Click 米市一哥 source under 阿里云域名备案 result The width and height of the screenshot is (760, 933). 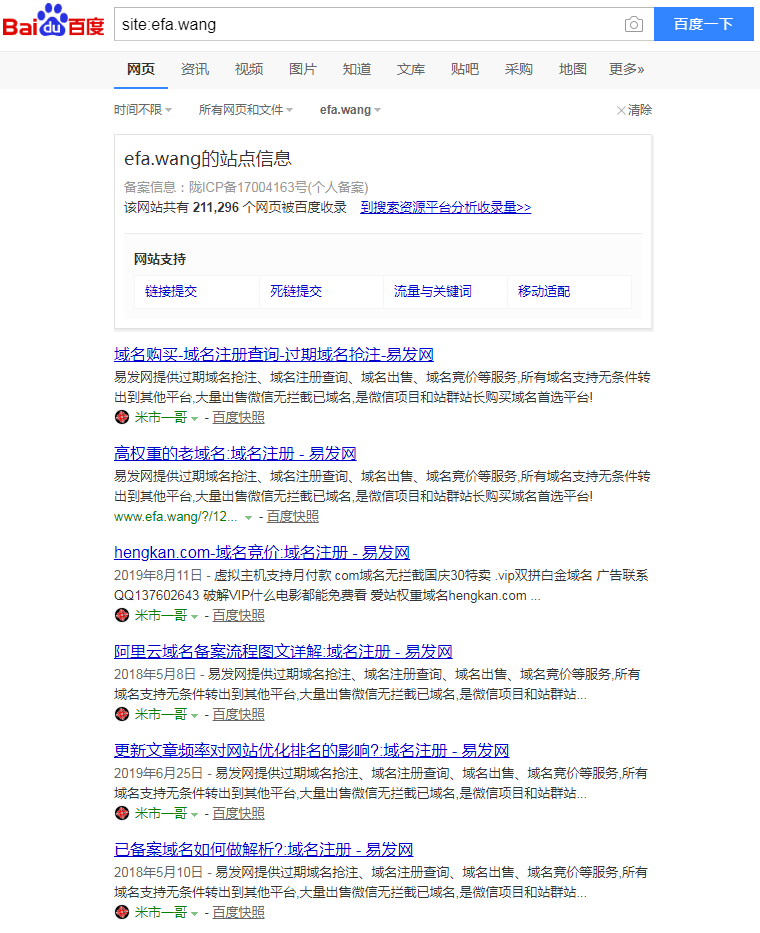point(161,715)
